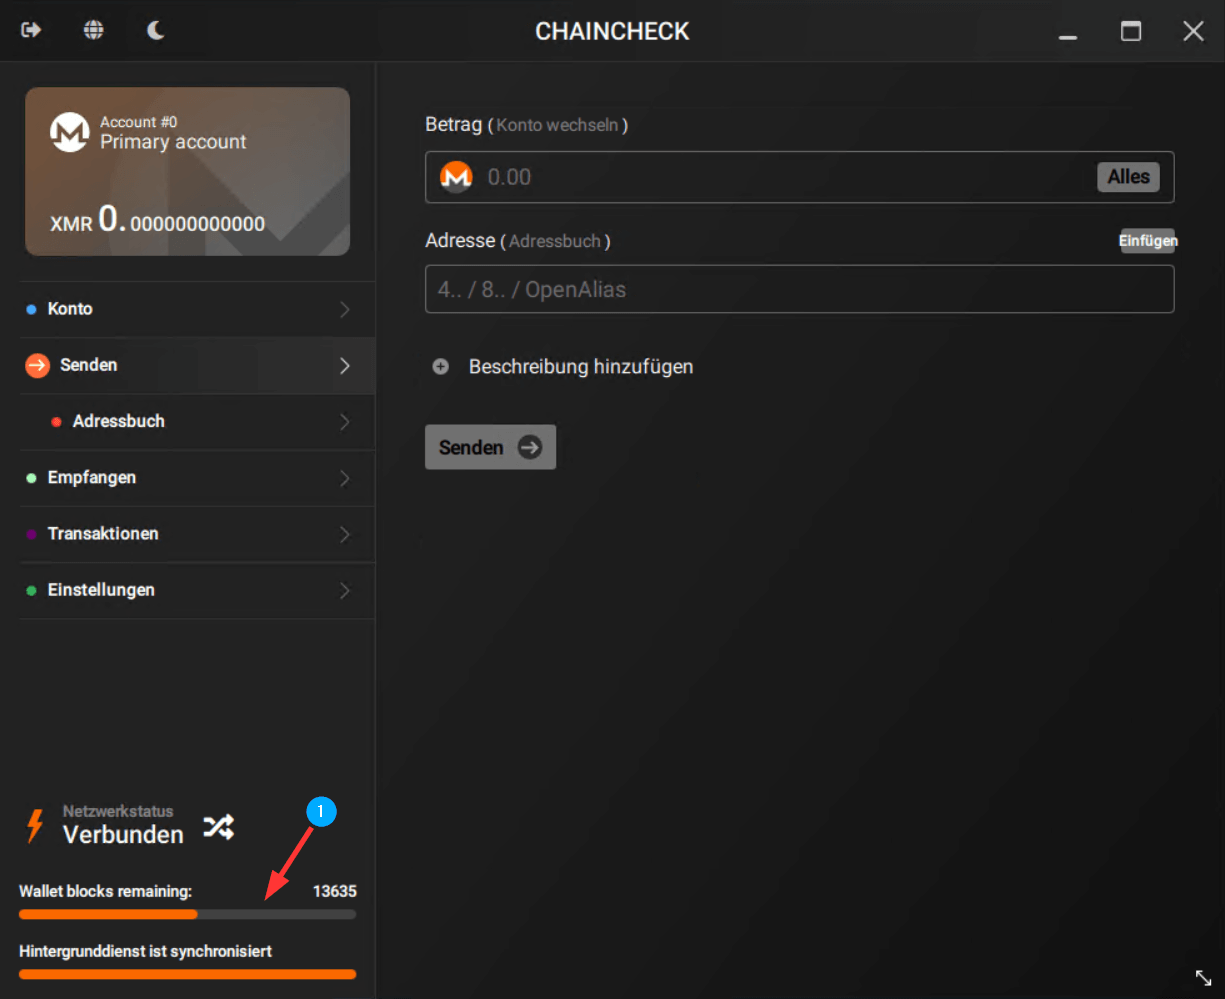Focus the address input field
The image size is (1225, 999).
pyautogui.click(x=799, y=289)
